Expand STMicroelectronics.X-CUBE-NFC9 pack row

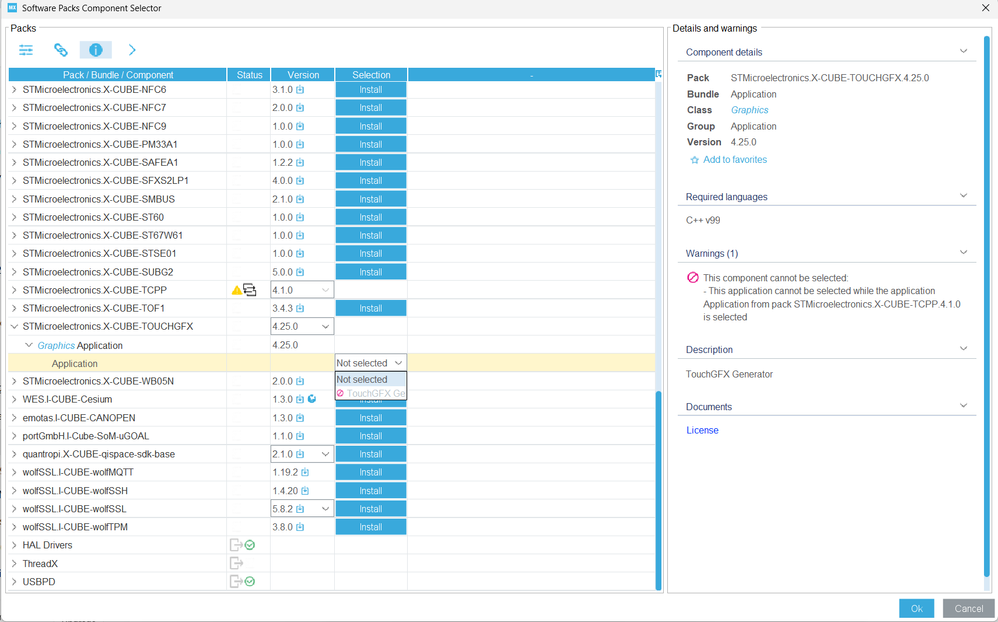point(14,126)
